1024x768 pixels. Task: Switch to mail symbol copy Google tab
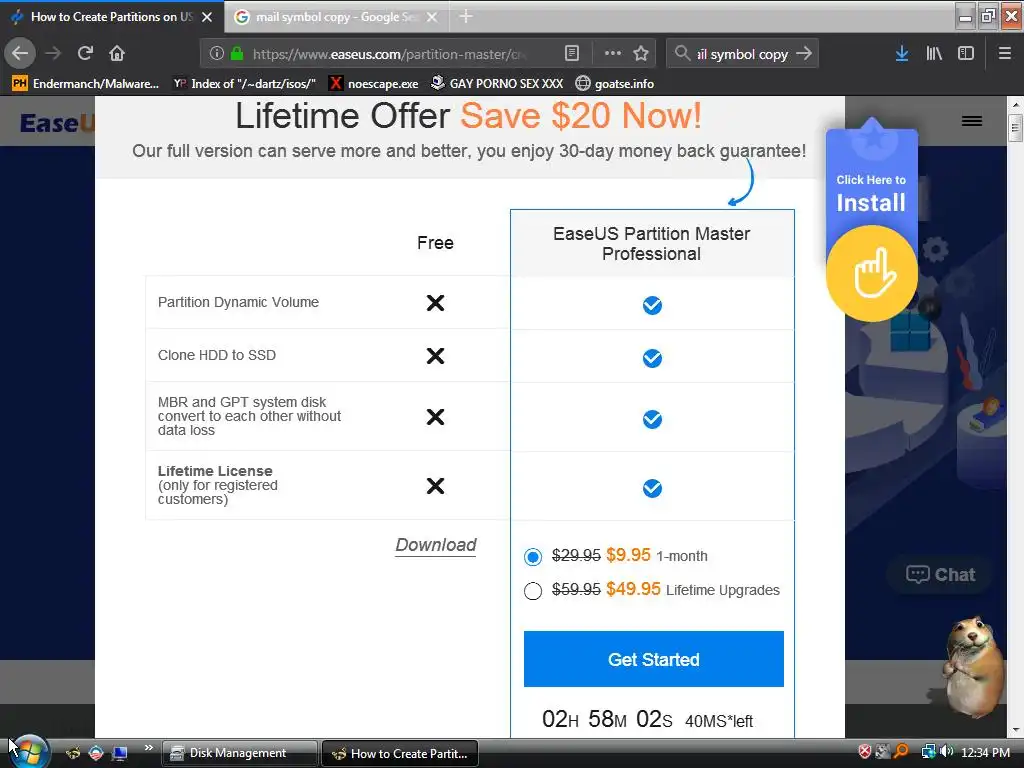coord(336,17)
